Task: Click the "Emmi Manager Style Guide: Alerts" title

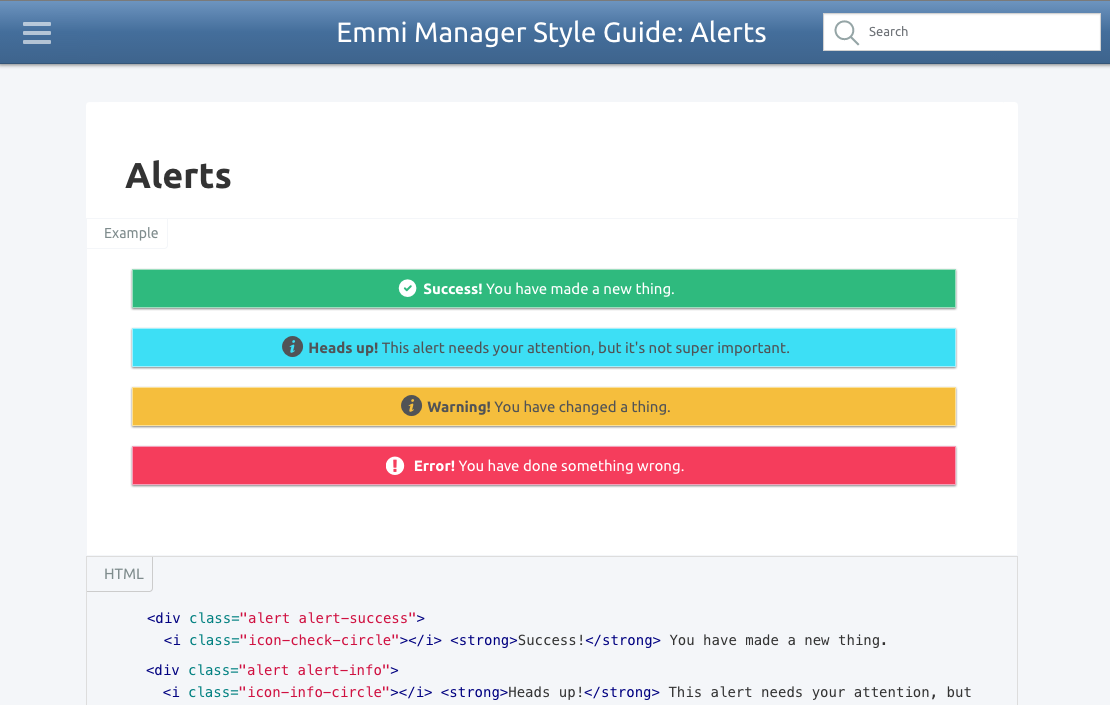Action: point(551,32)
